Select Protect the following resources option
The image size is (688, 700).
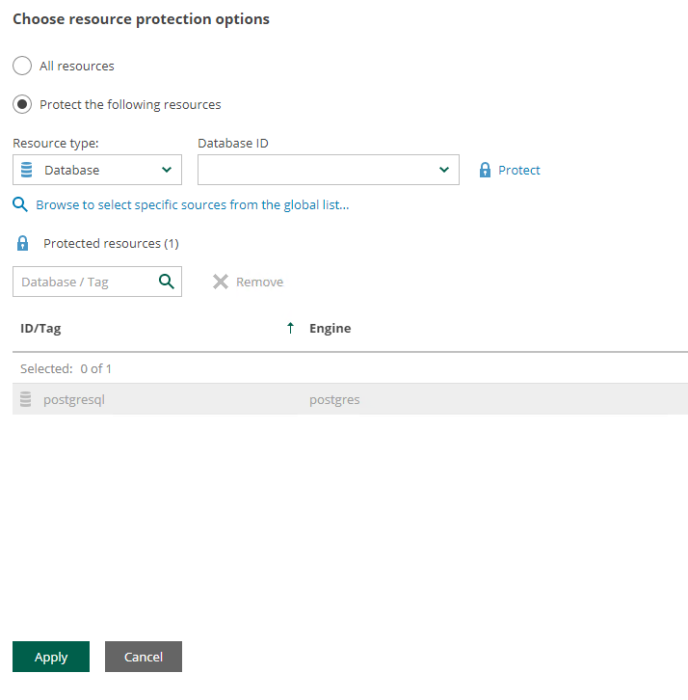[x=22, y=104]
